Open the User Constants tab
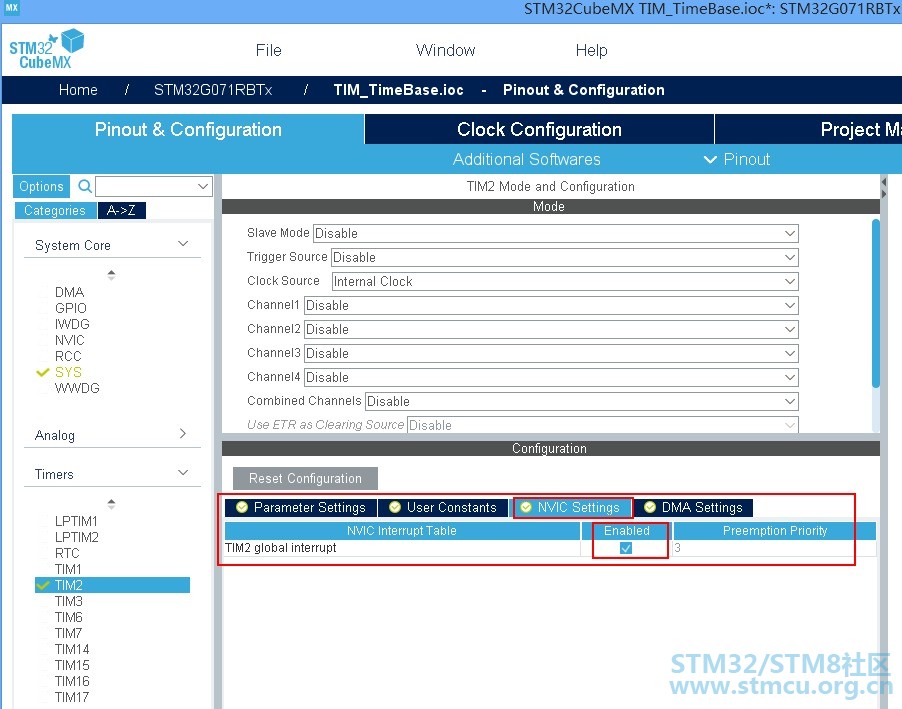 coord(444,507)
